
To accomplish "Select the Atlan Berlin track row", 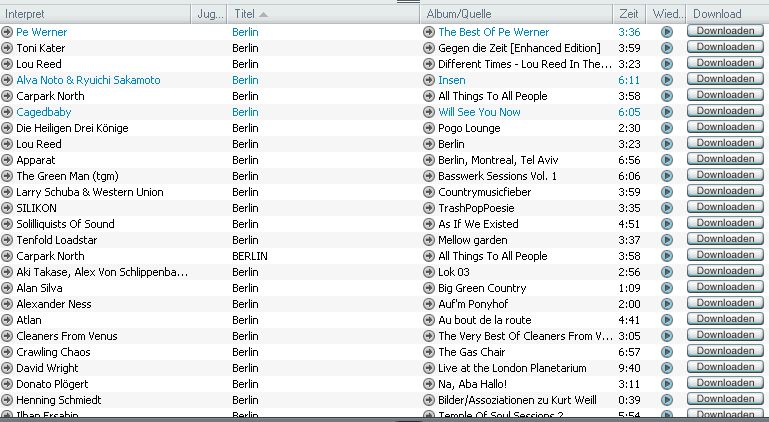I will [x=300, y=320].
